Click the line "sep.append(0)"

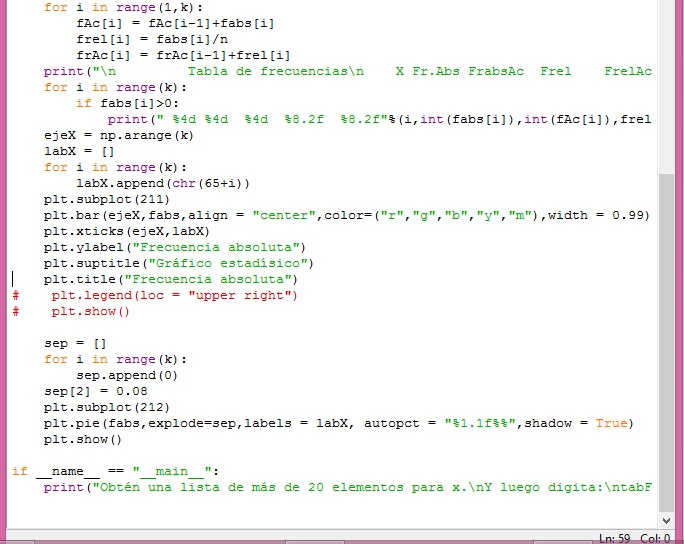[x=127, y=375]
